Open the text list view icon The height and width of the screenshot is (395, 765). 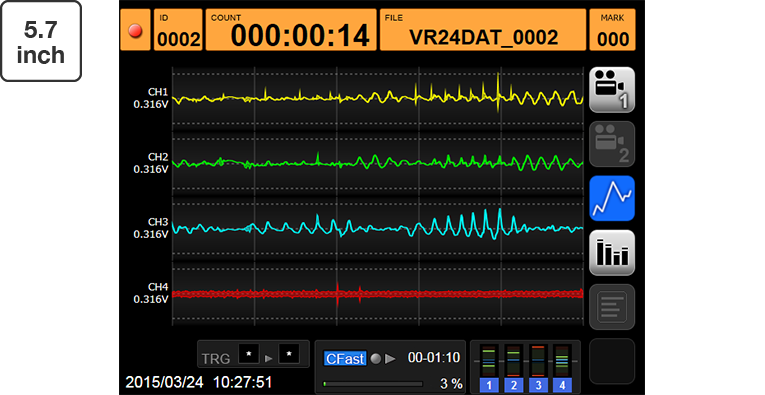tap(612, 307)
